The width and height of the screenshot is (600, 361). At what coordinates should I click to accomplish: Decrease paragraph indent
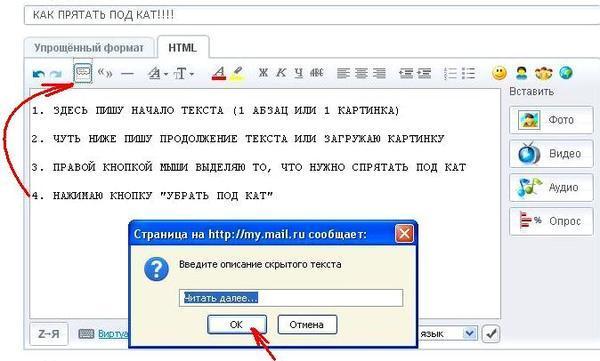pos(406,73)
